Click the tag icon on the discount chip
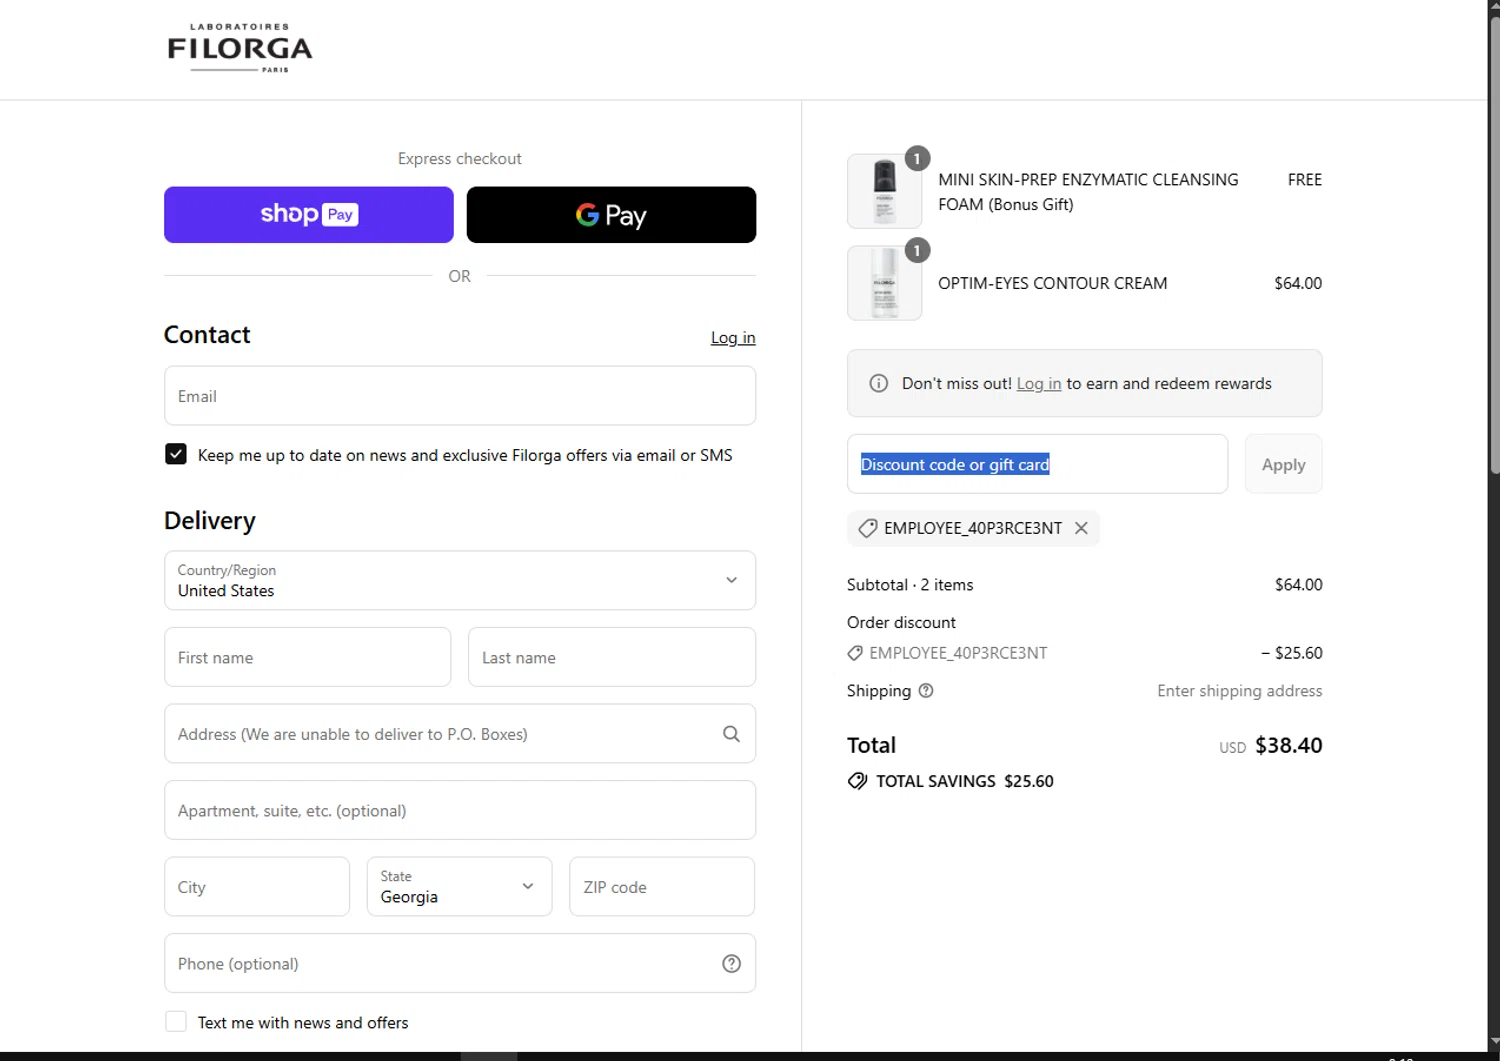The image size is (1500, 1061). pyautogui.click(x=868, y=528)
